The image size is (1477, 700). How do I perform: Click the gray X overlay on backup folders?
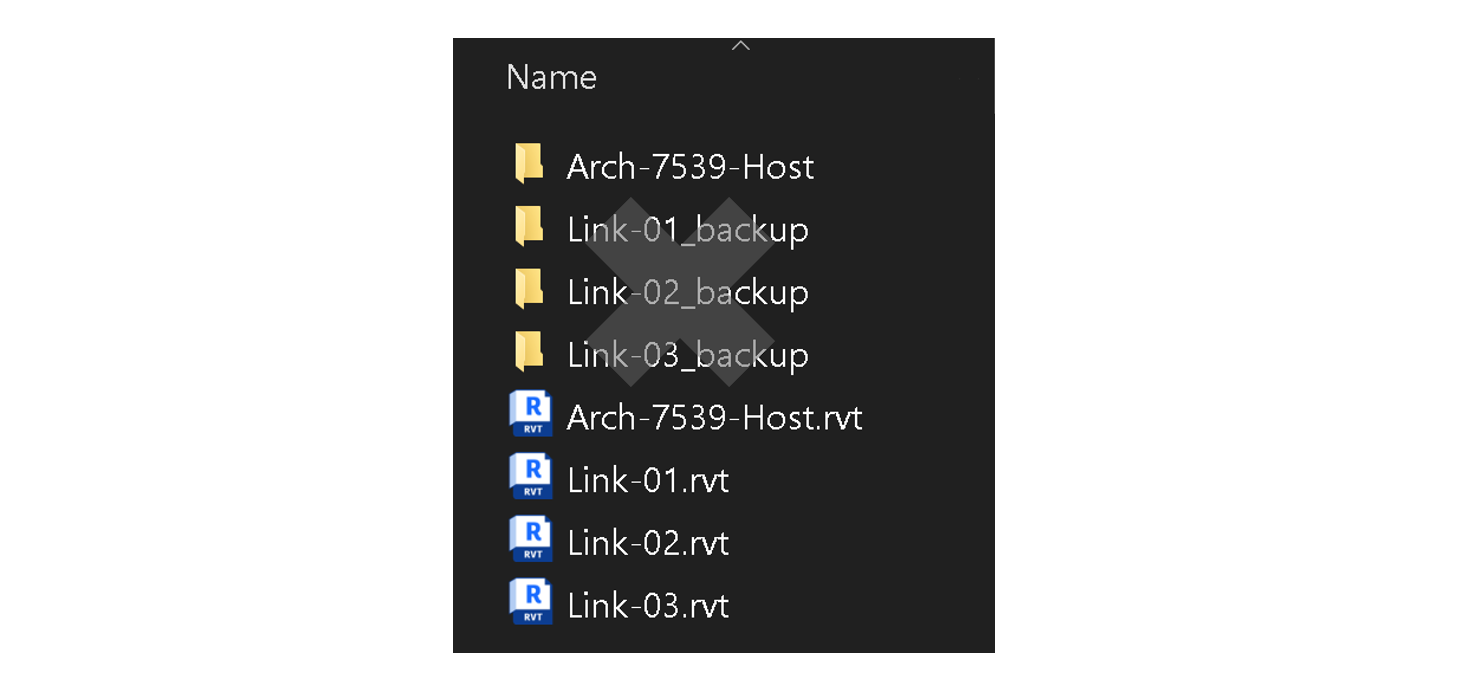tap(680, 292)
